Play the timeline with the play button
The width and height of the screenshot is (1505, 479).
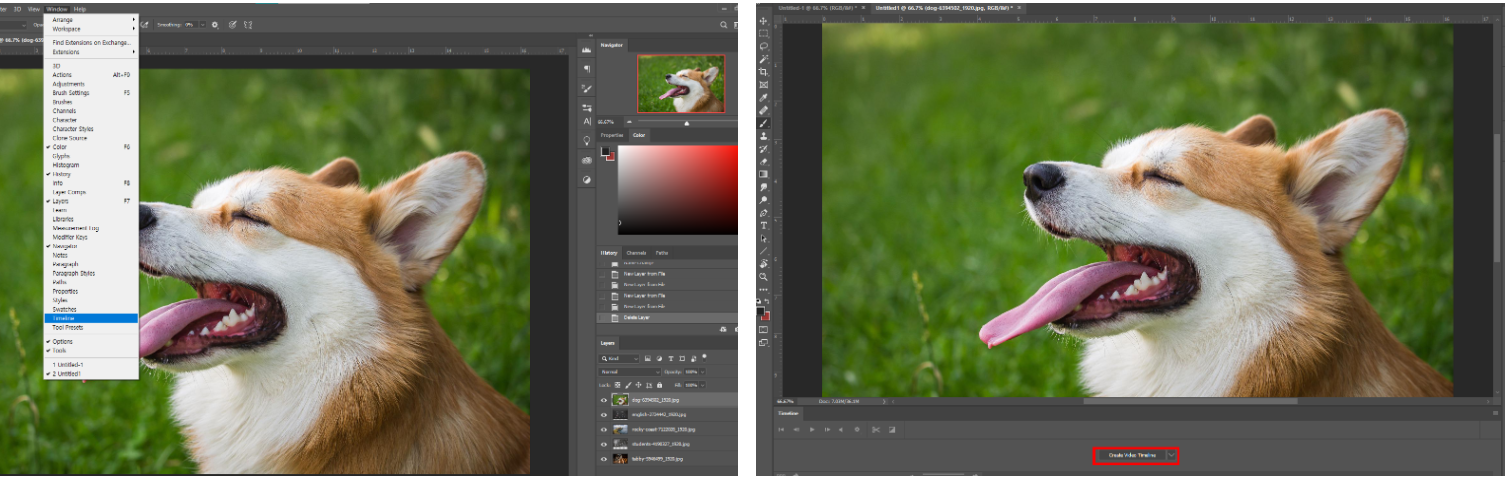812,430
